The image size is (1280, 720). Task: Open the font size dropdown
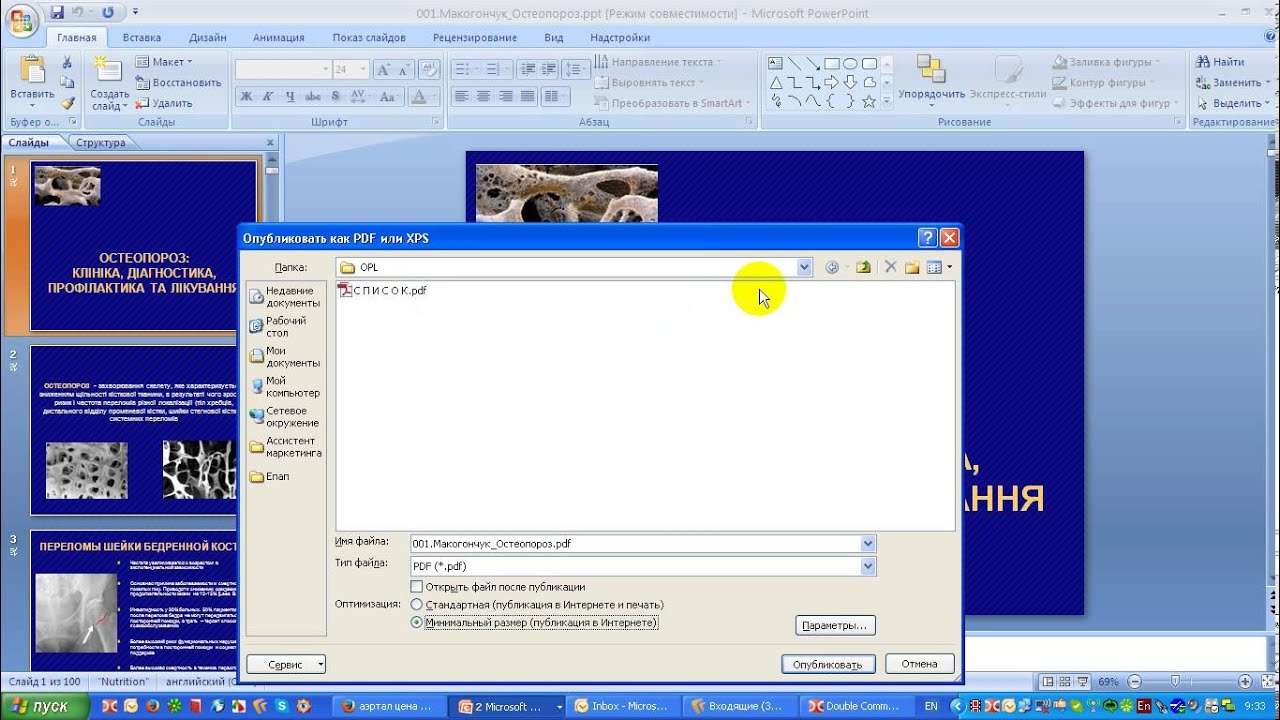(x=365, y=70)
